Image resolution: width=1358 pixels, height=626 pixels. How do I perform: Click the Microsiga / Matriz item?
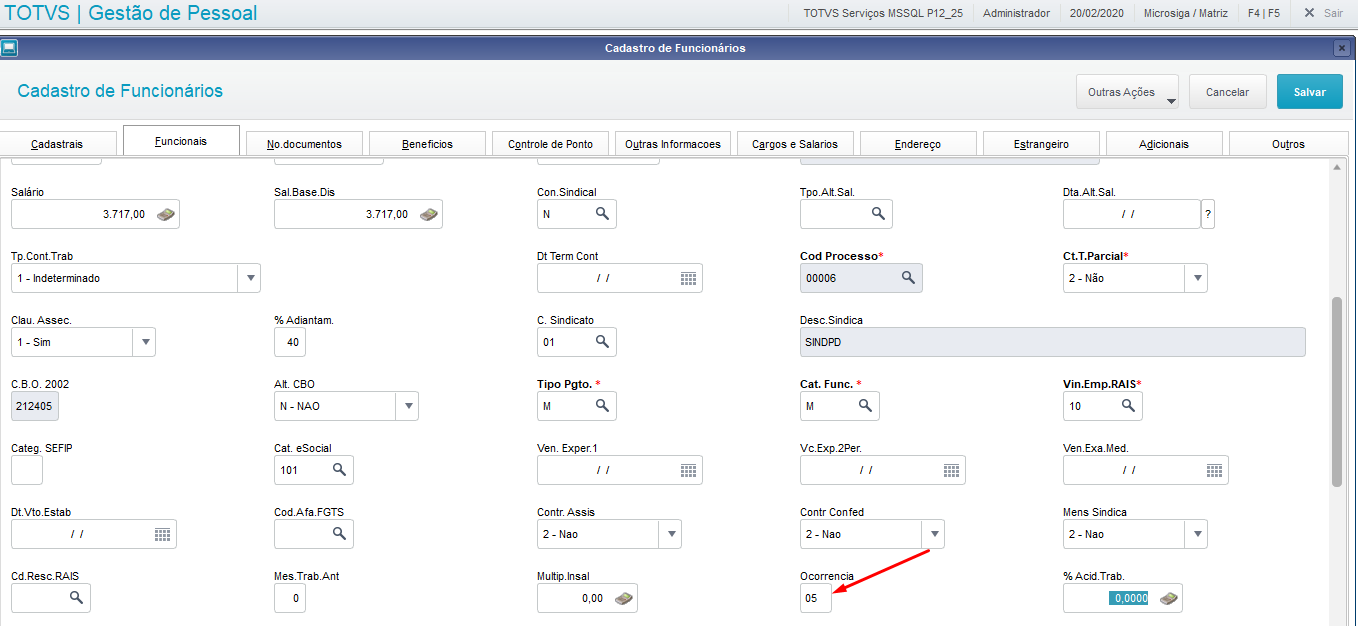point(1186,13)
